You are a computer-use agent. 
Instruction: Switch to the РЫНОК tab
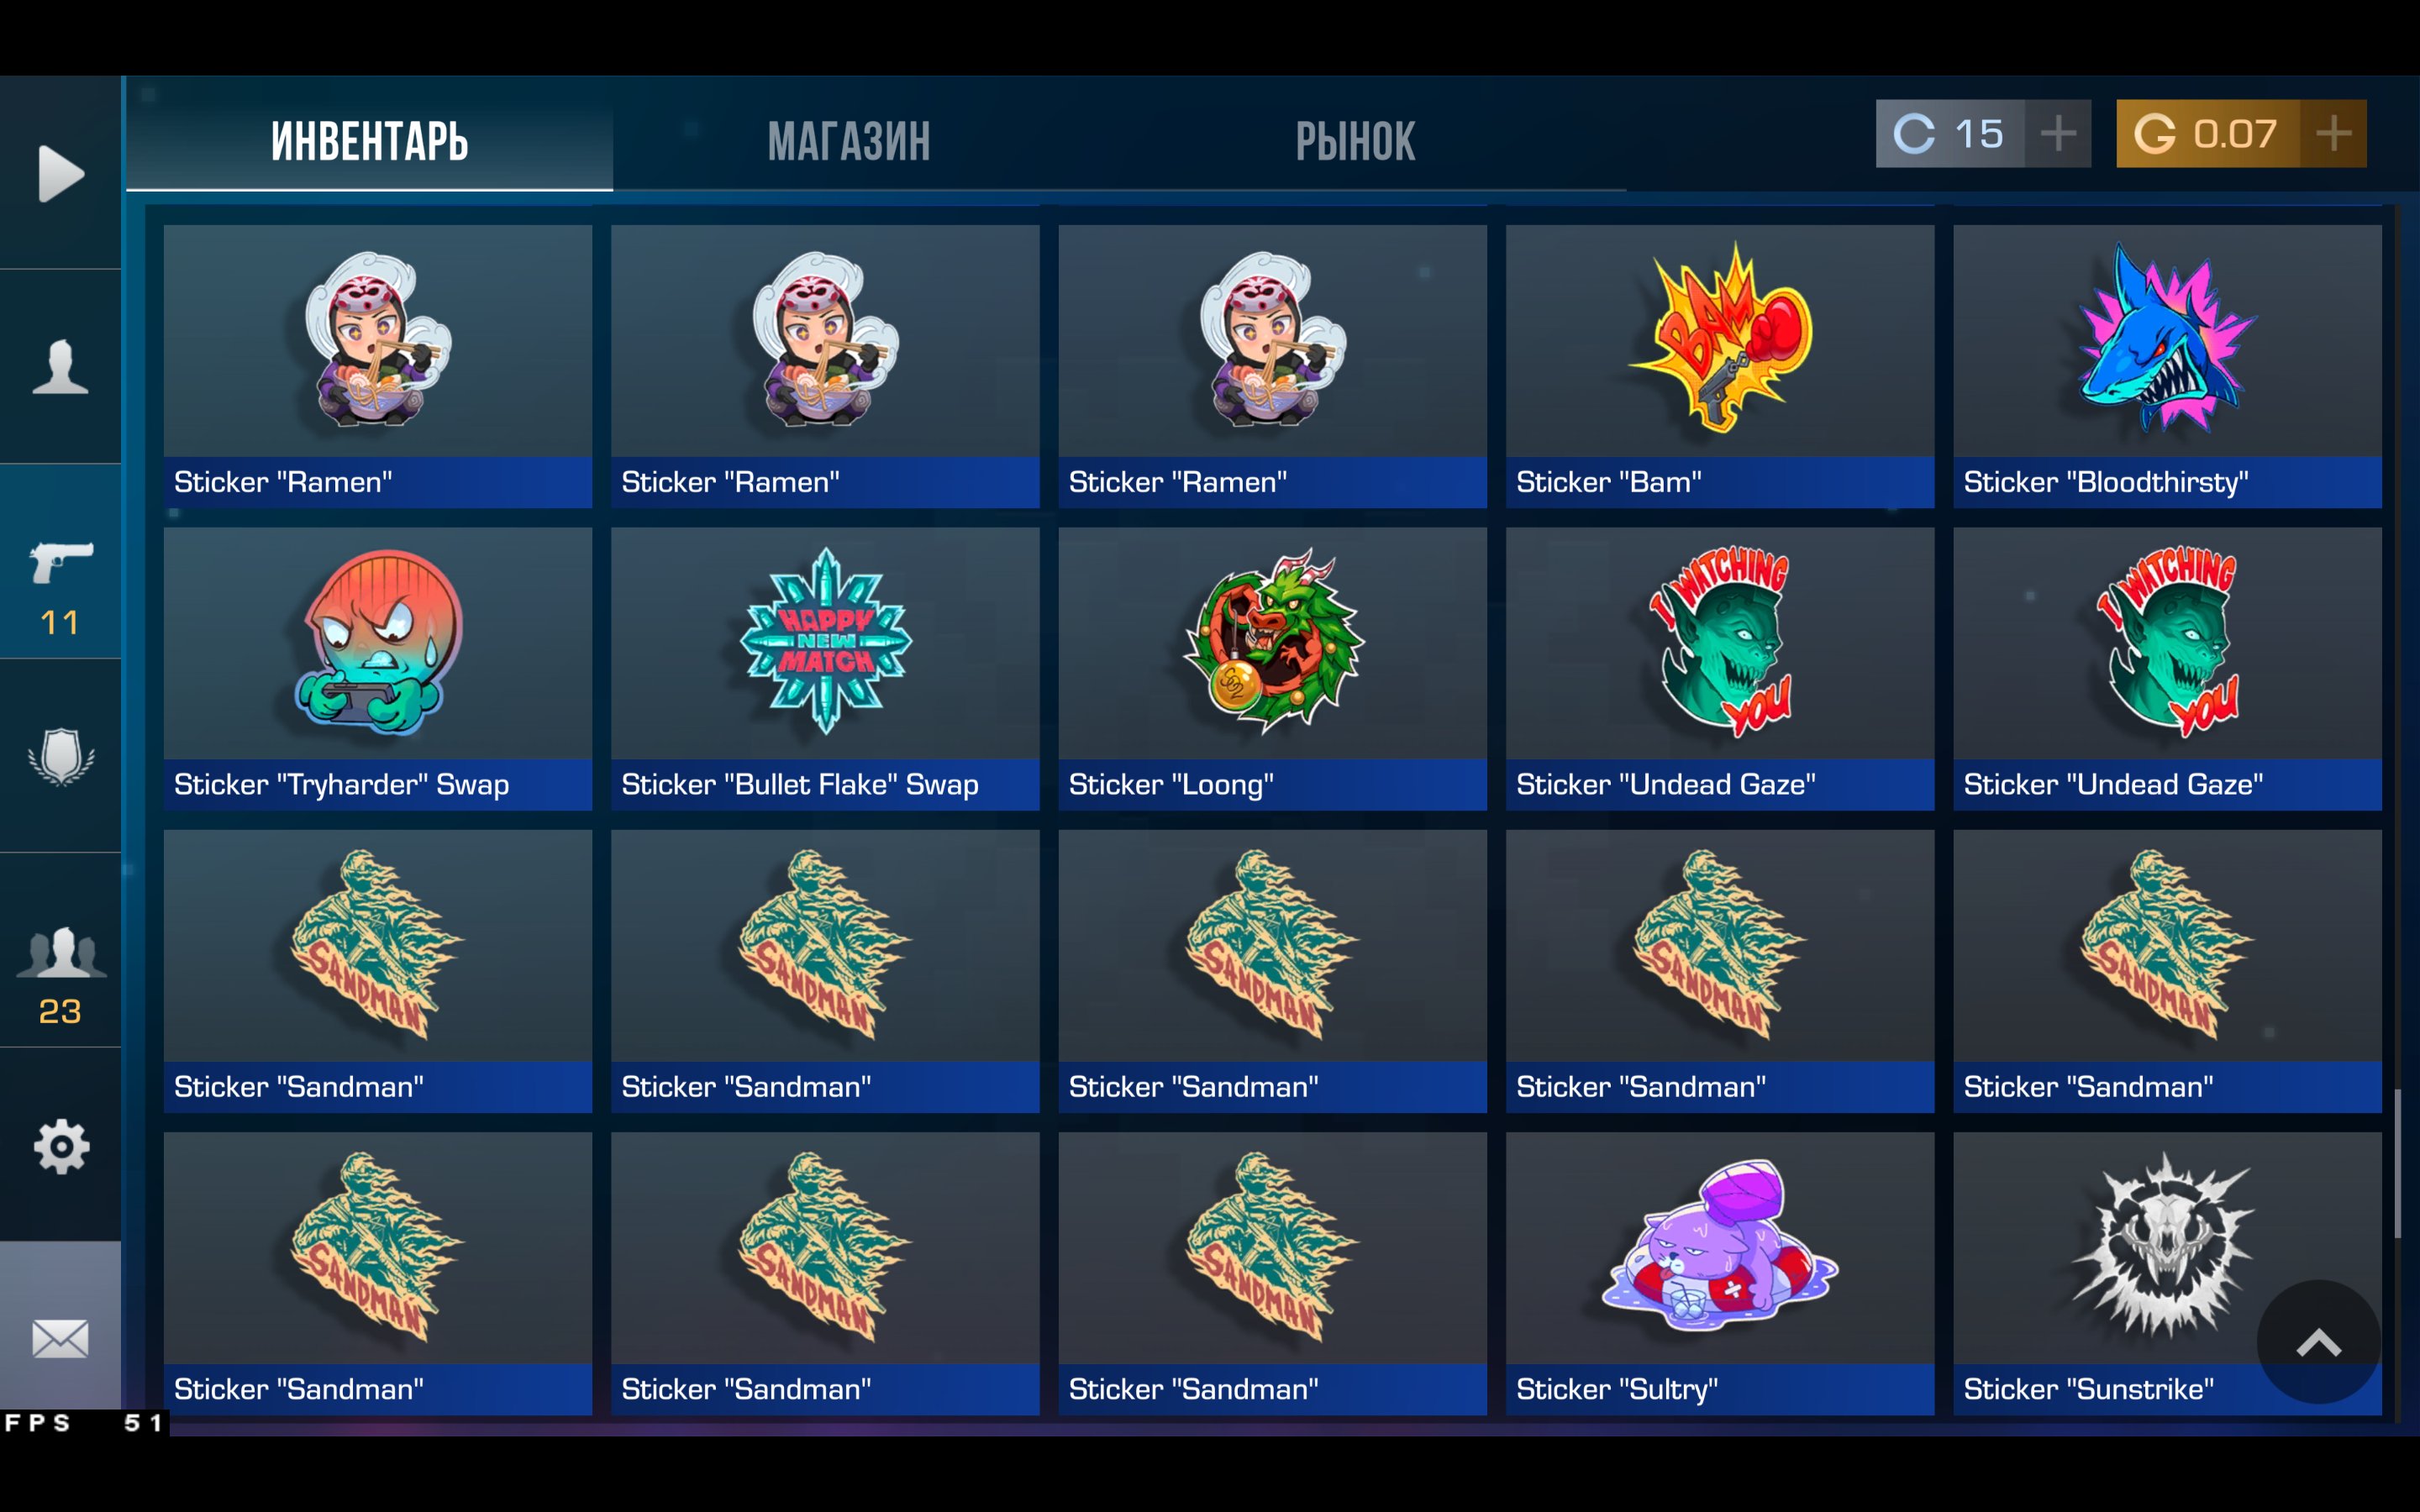1355,141
